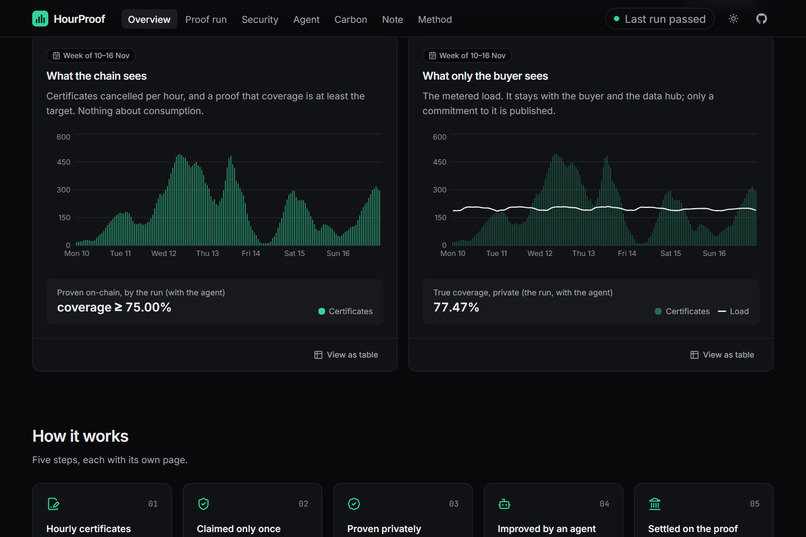This screenshot has height=537, width=806.
Task: Navigate to the Method tab
Action: coord(435,20)
